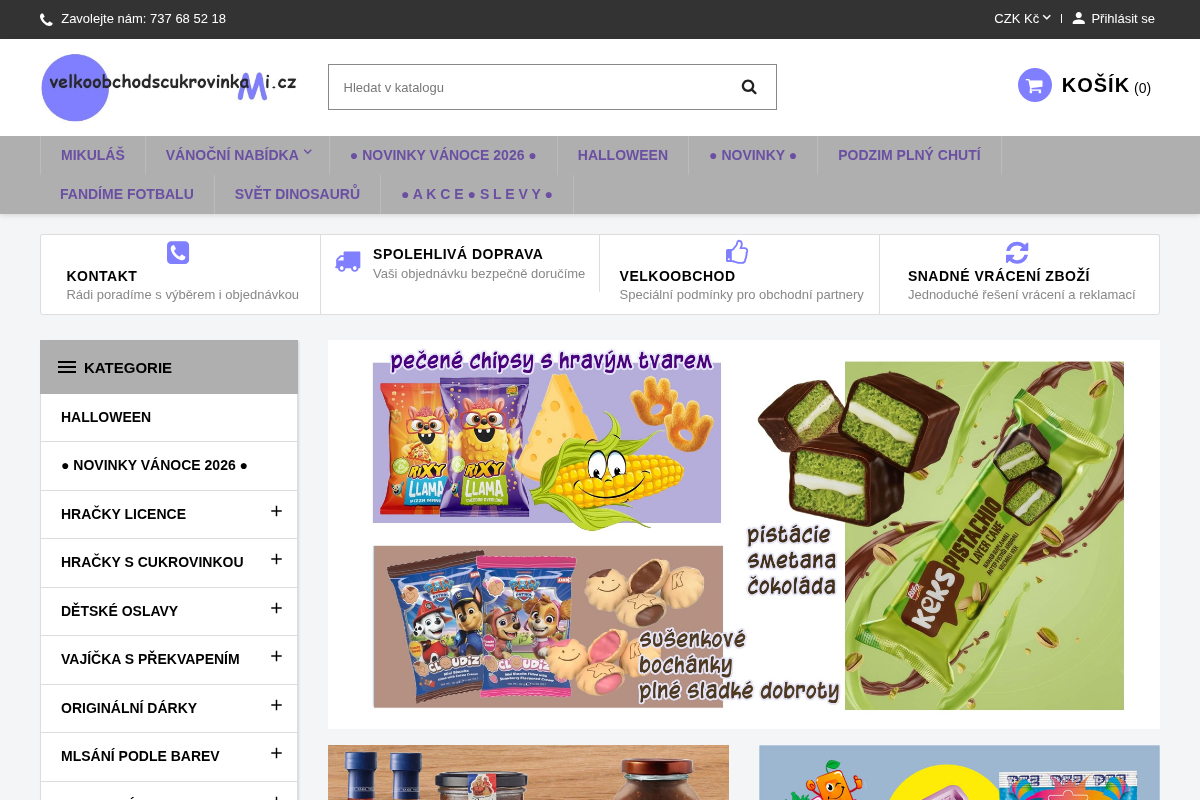1200x800 pixels.
Task: Click the search magnifier button
Action: pos(749,87)
